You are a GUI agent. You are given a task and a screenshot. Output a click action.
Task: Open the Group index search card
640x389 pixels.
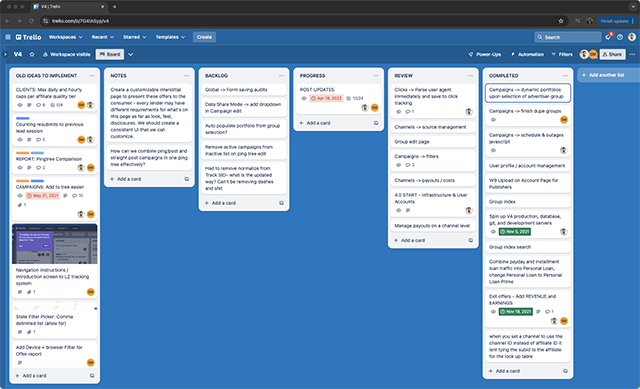pos(527,247)
